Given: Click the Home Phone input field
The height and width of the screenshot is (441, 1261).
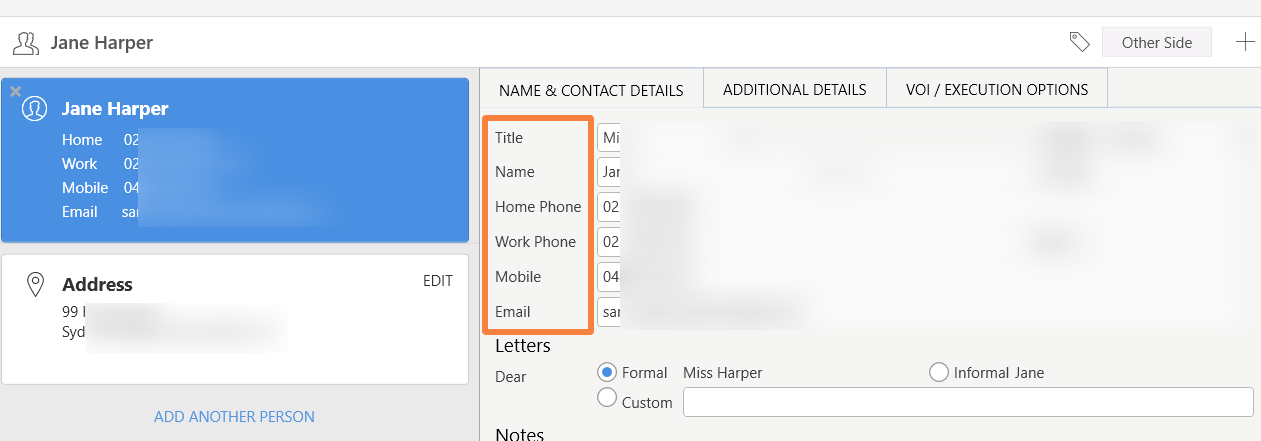Looking at the screenshot, I should (x=609, y=207).
